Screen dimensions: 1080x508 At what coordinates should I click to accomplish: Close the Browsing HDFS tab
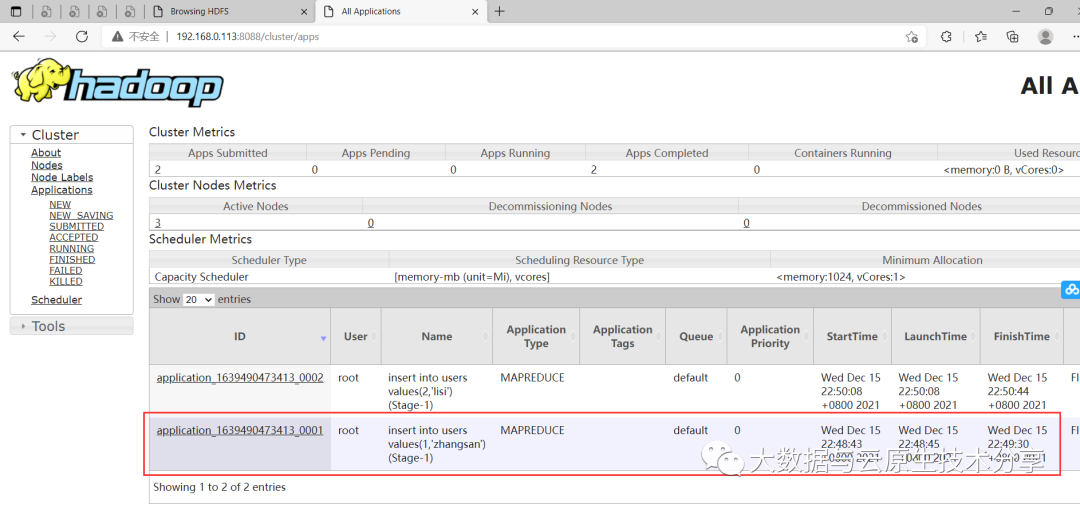[x=303, y=11]
